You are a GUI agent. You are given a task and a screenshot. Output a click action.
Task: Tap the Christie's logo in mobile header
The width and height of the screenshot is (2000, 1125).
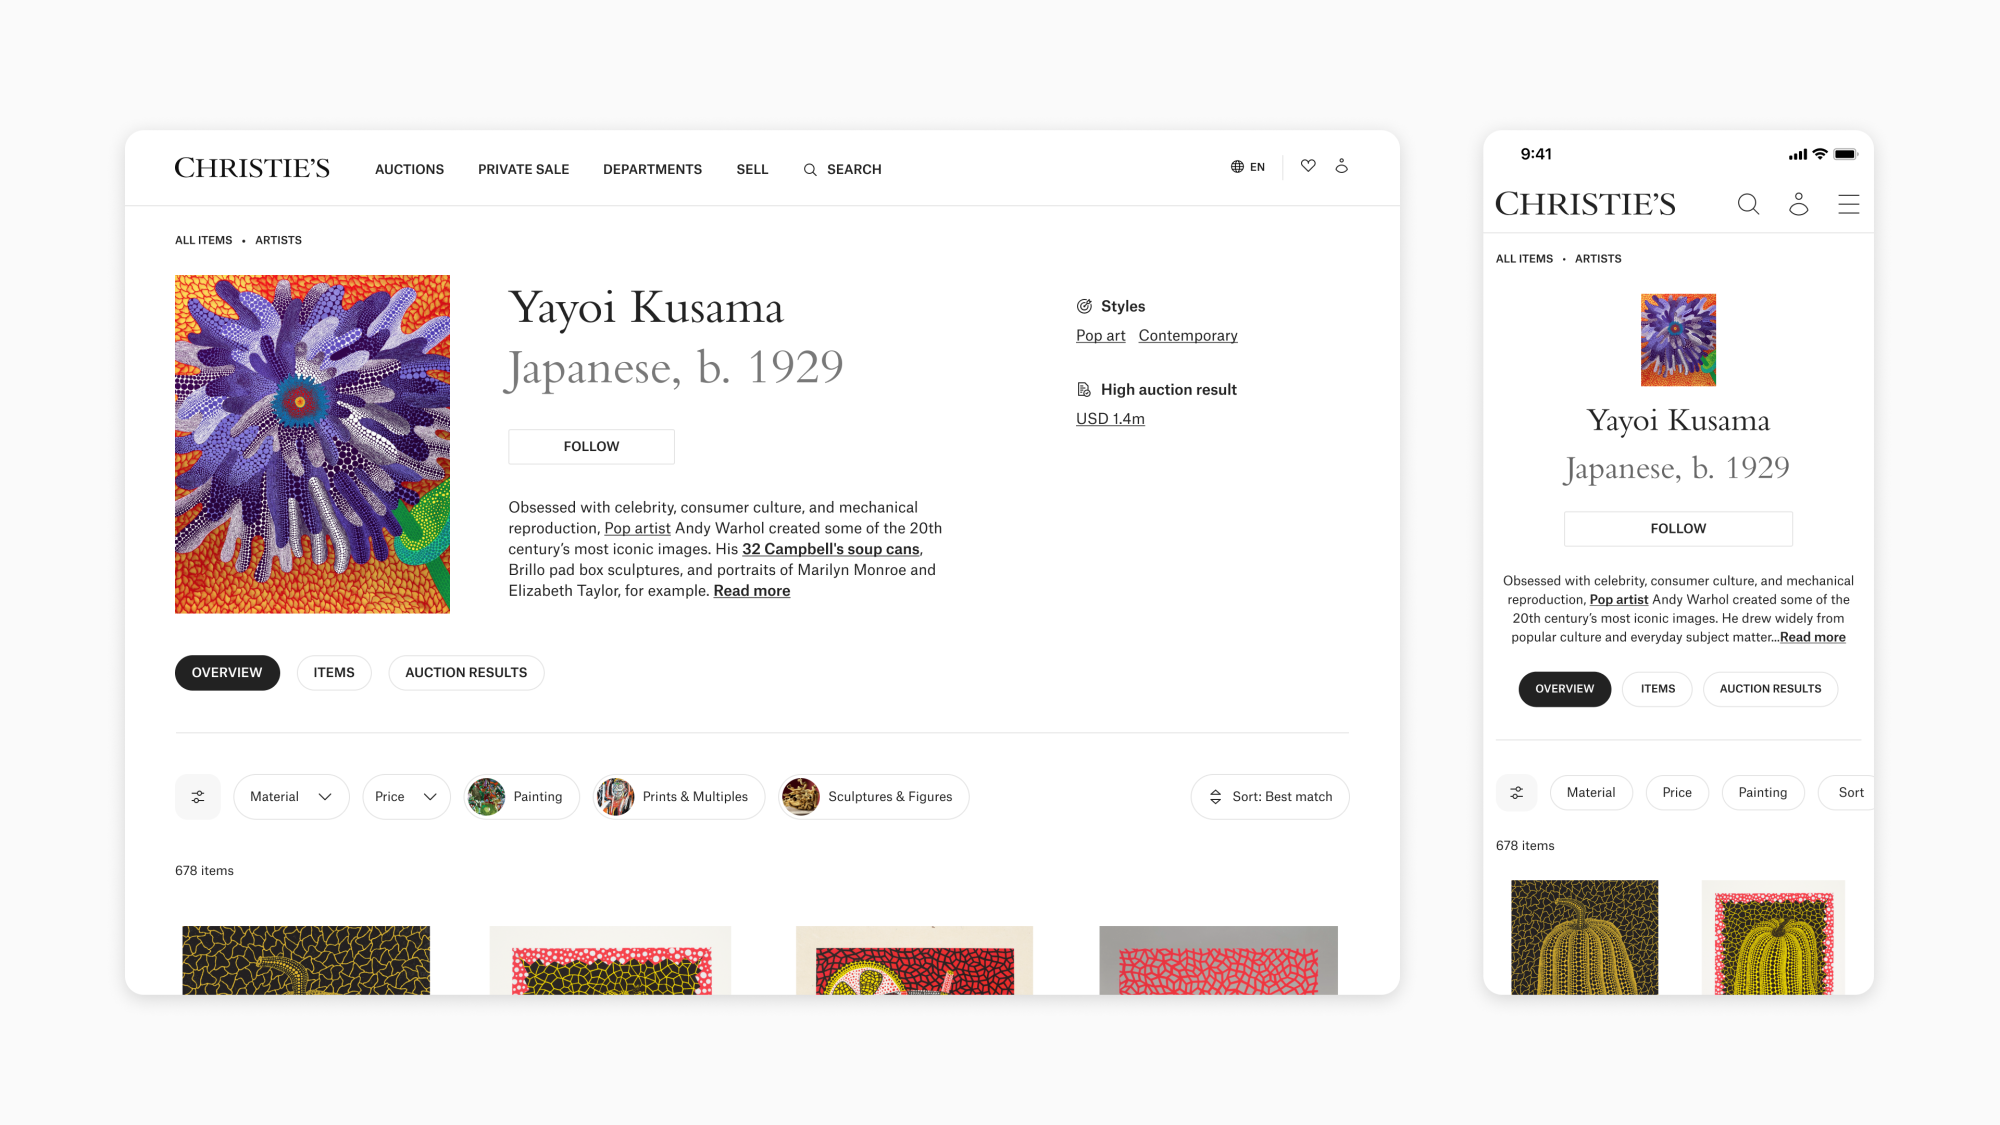point(1585,204)
